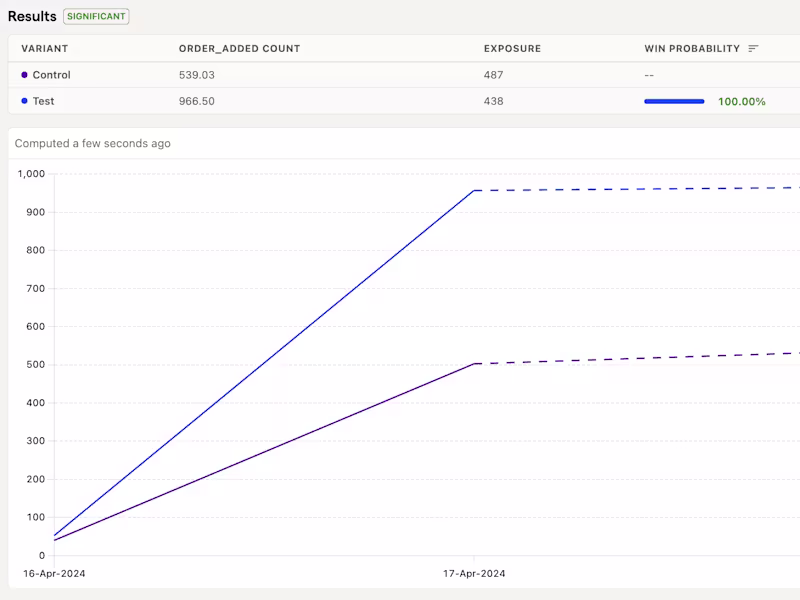The height and width of the screenshot is (600, 800).
Task: Click the Test exposure value 438
Action: (492, 101)
